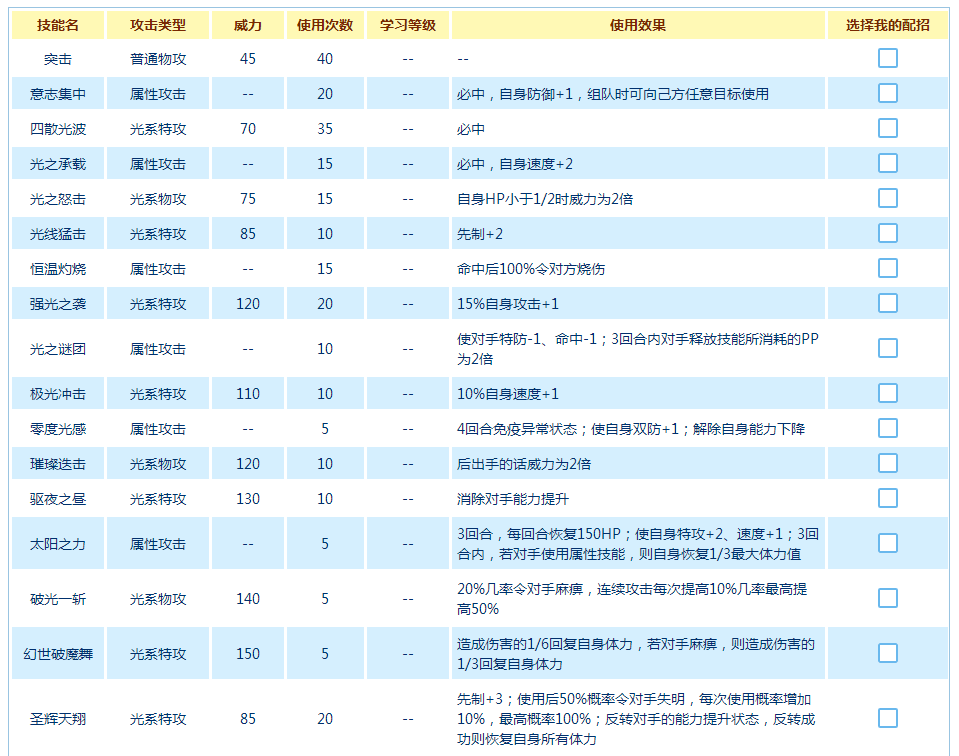Click the 技能名 column header
The width and height of the screenshot is (959, 756).
click(x=58, y=25)
